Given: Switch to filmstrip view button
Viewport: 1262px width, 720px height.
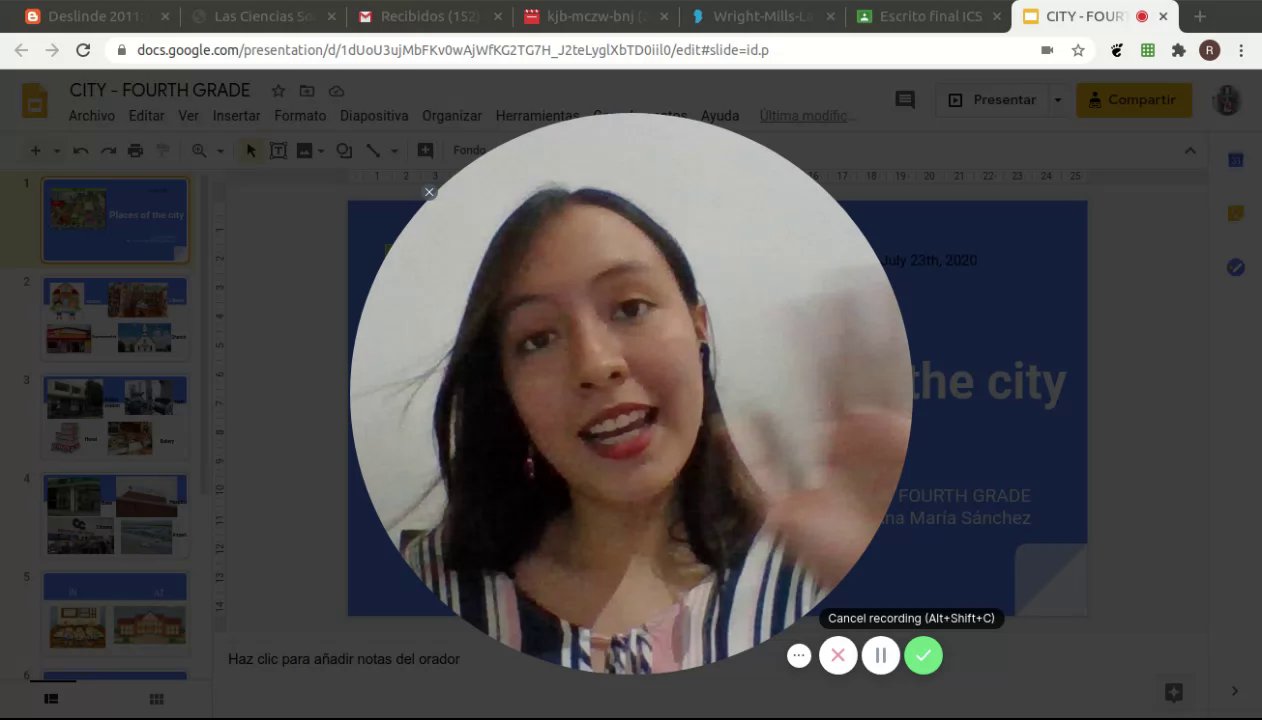Looking at the screenshot, I should coord(51,699).
